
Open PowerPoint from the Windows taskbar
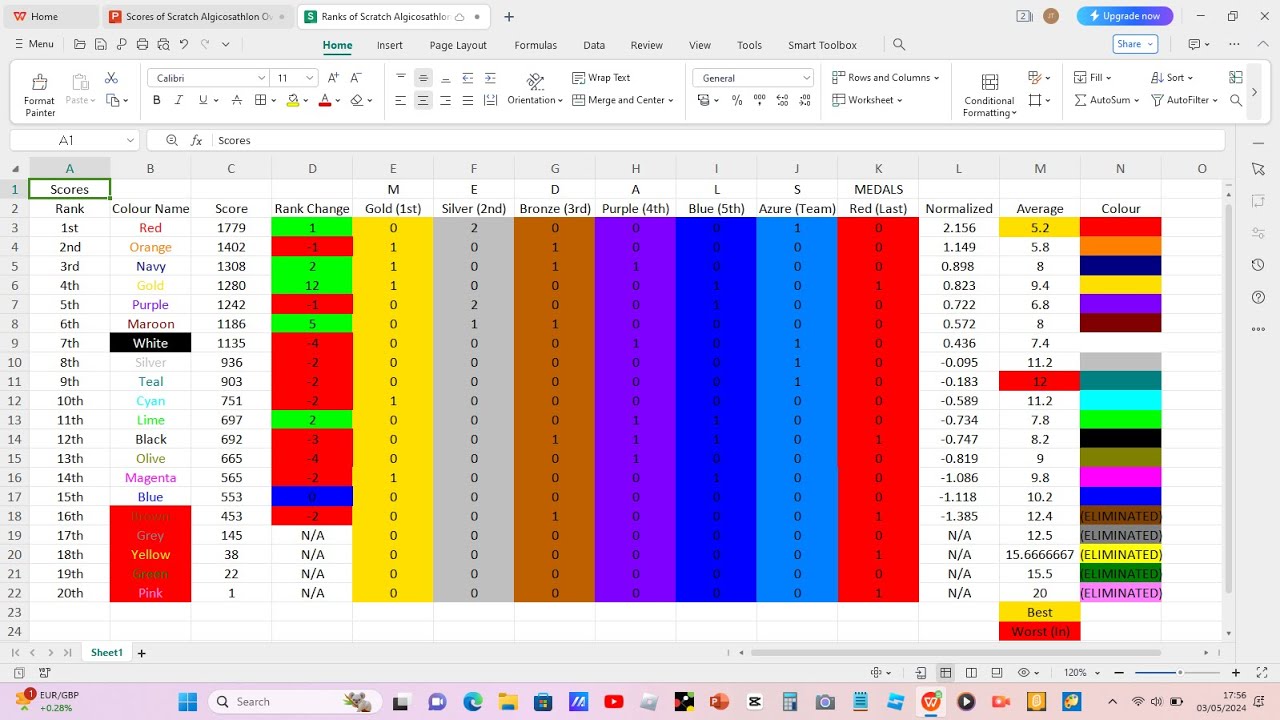[719, 702]
